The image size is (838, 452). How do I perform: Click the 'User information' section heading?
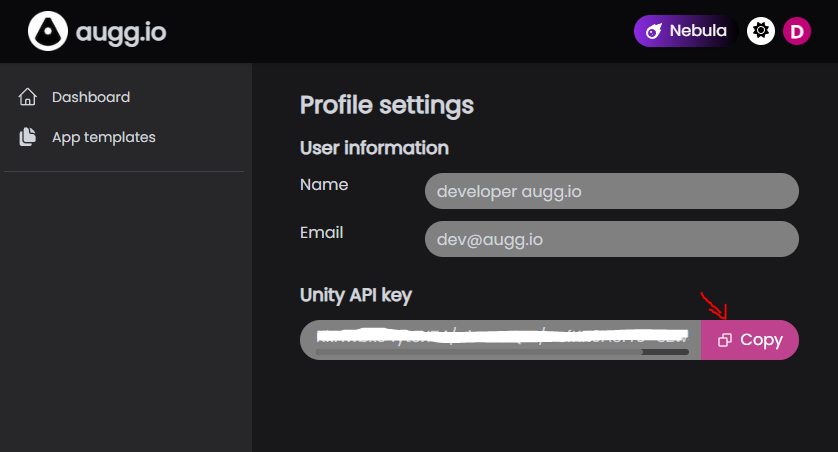374,148
